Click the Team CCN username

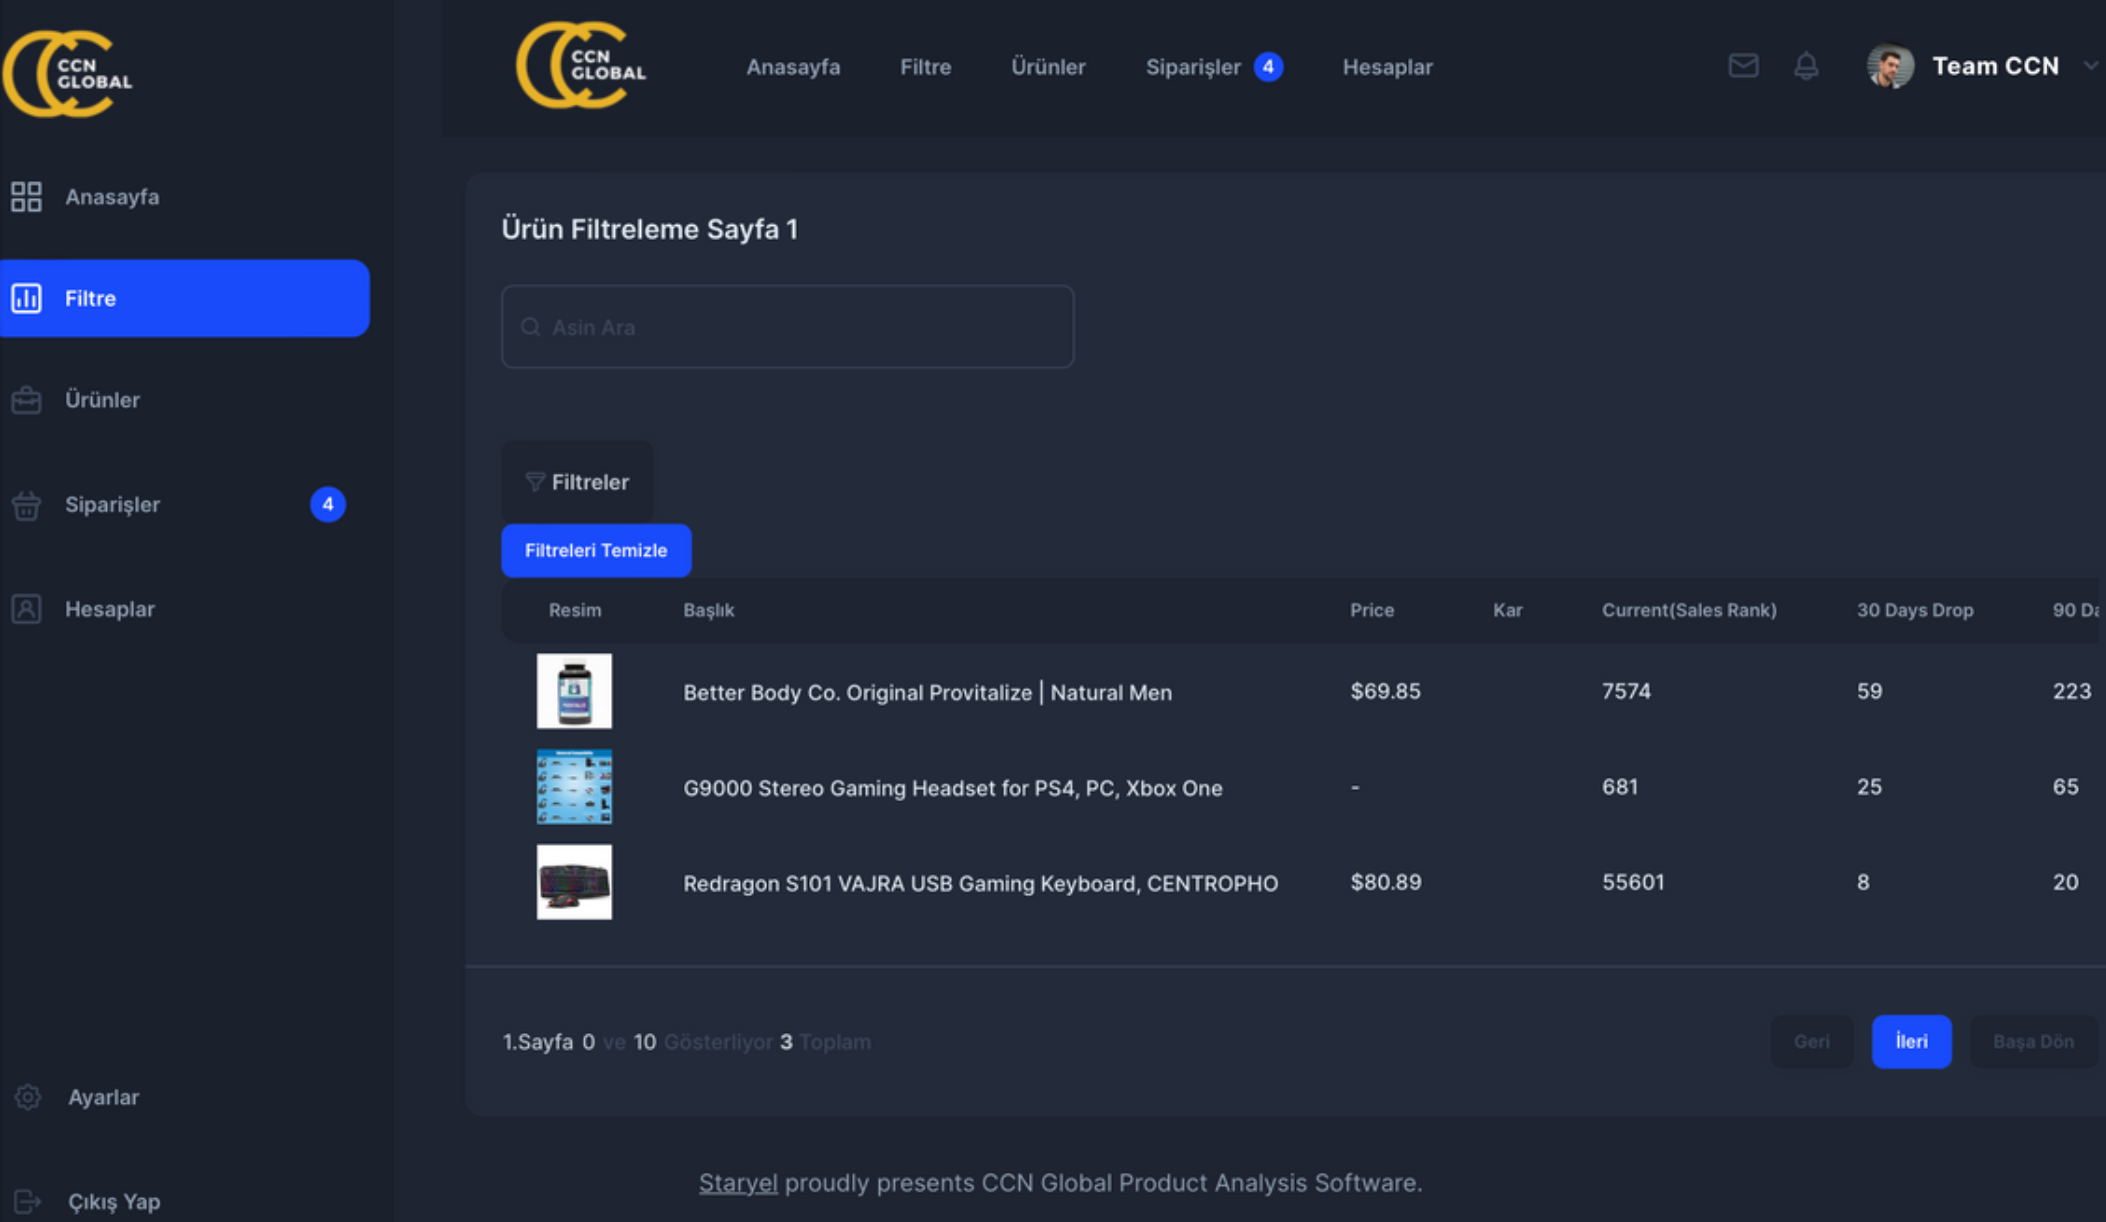click(x=1995, y=66)
